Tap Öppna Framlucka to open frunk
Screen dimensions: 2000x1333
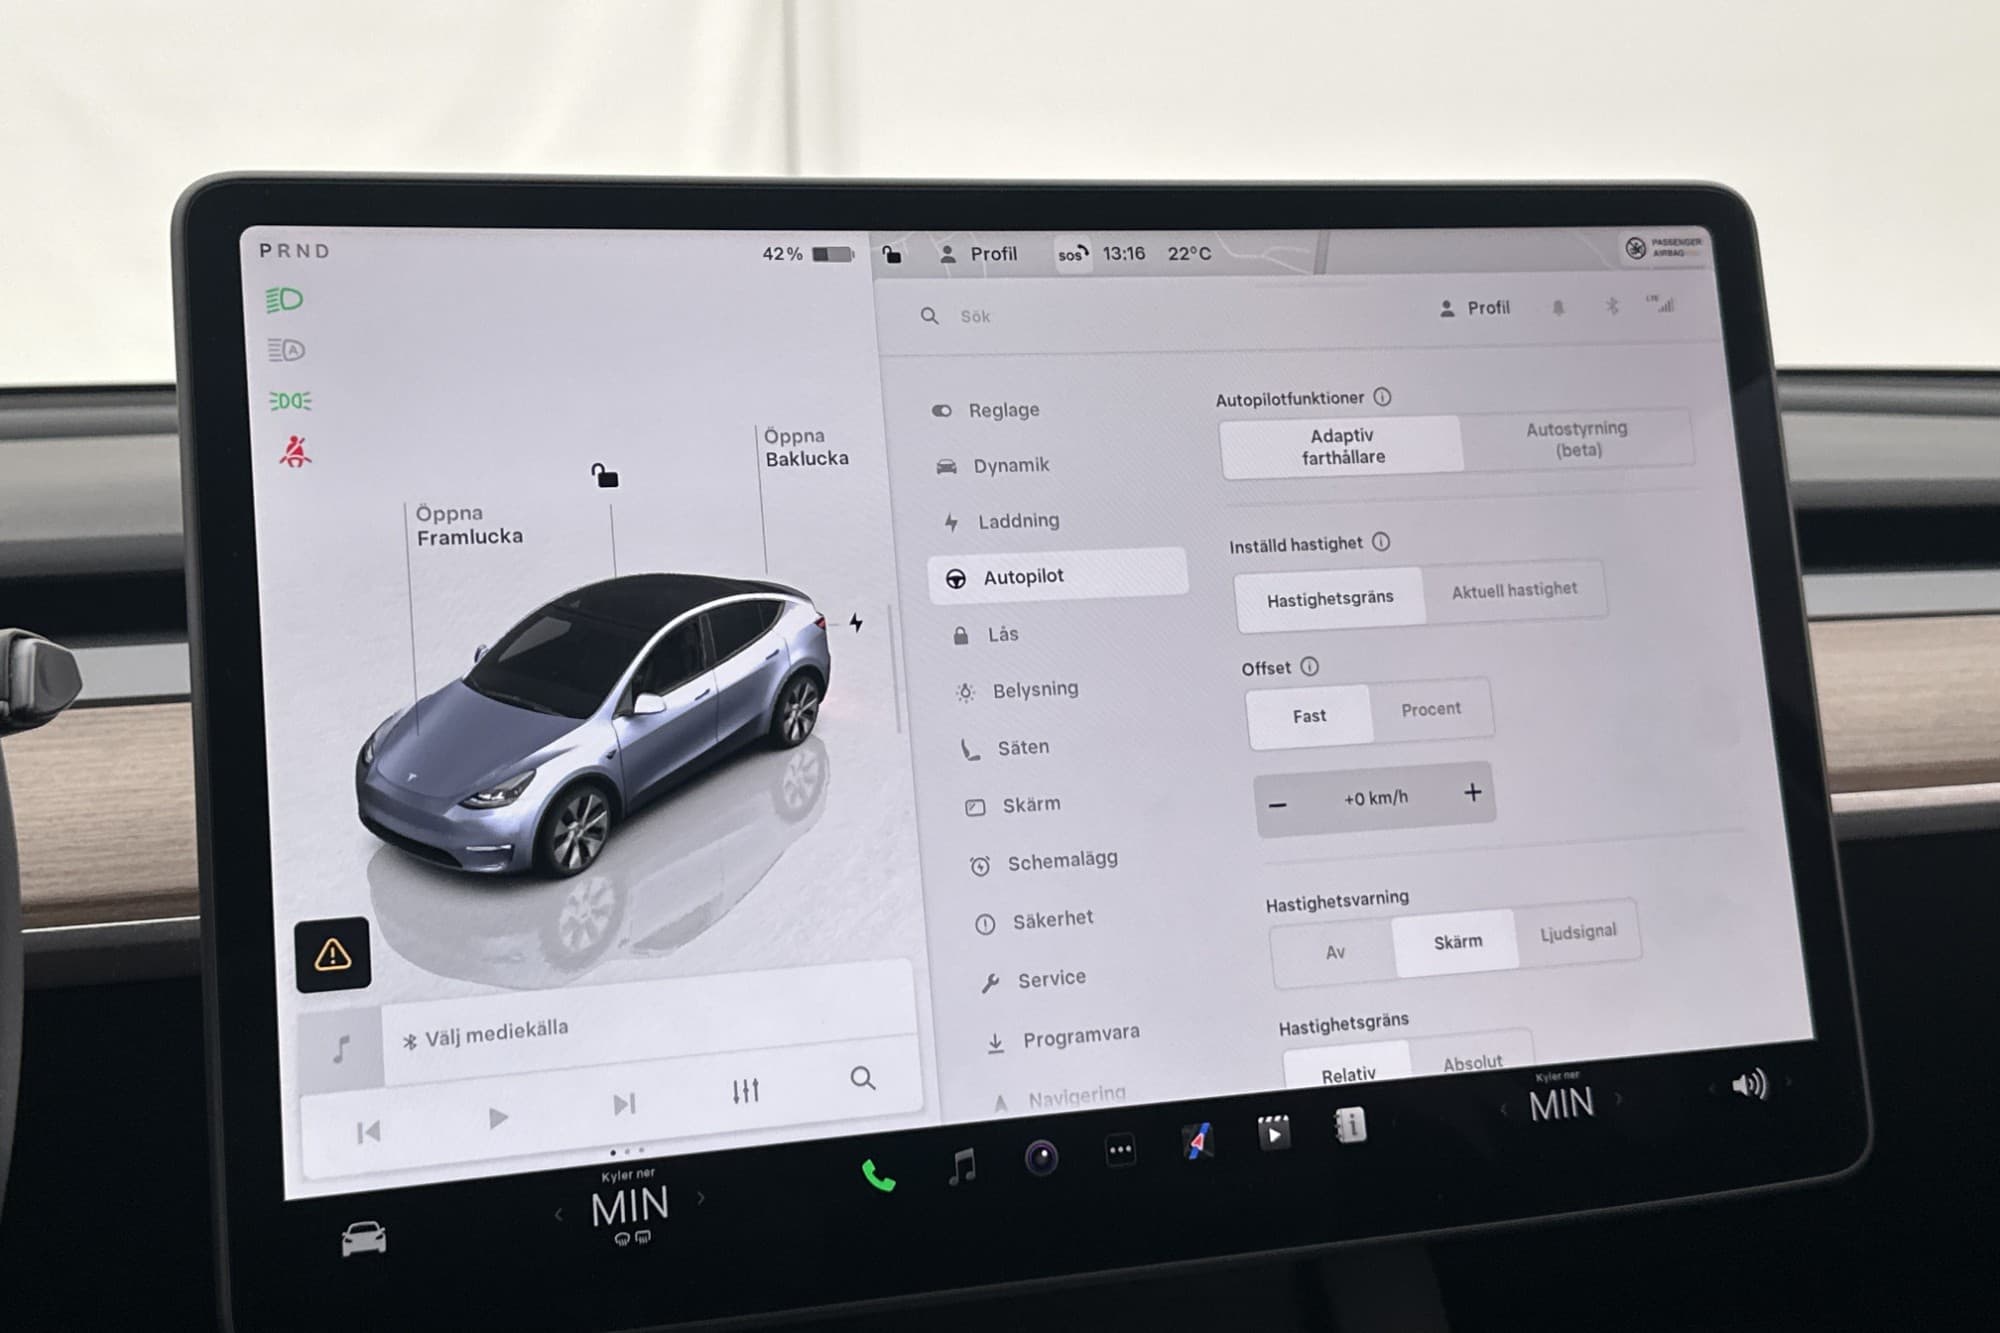(468, 525)
